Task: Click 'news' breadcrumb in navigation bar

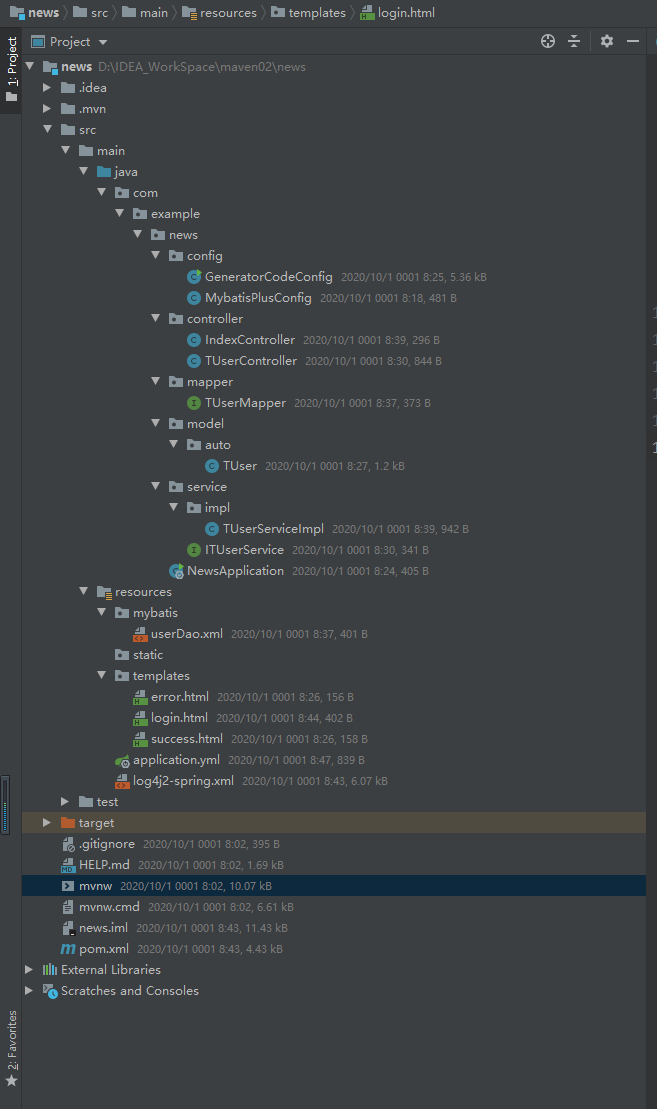Action: (35, 13)
